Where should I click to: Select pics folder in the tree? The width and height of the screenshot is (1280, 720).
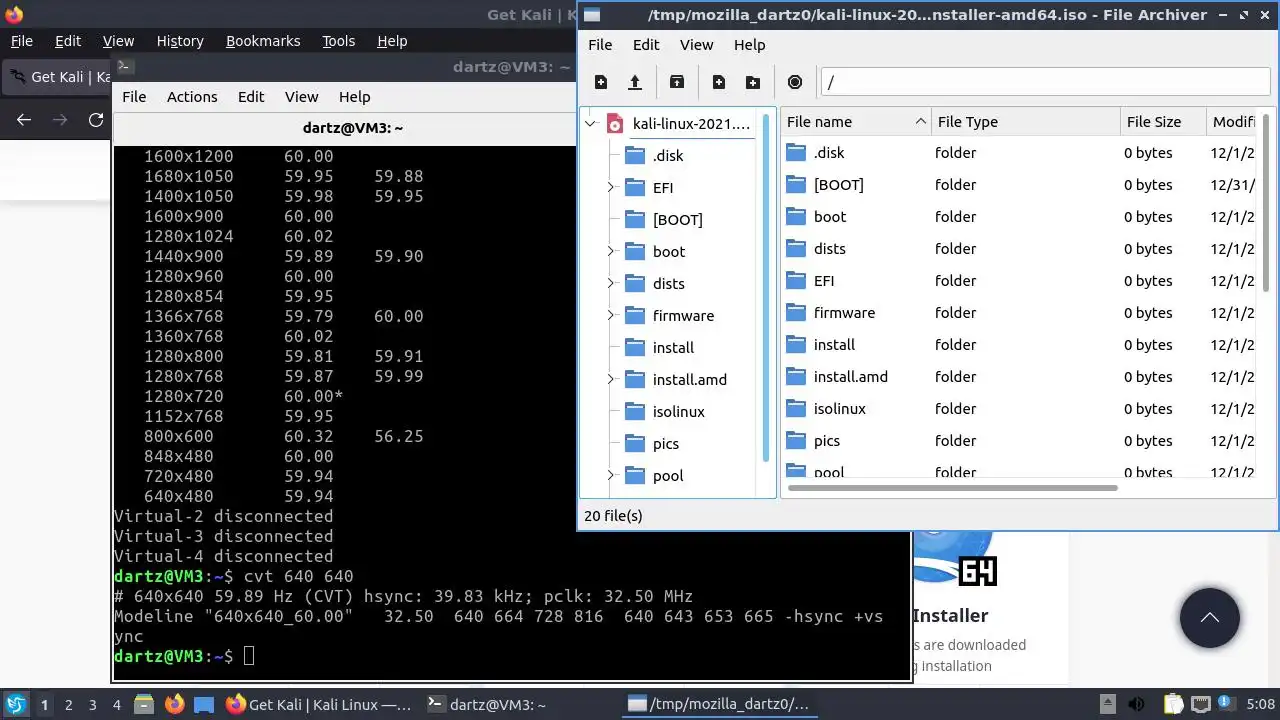tap(665, 443)
